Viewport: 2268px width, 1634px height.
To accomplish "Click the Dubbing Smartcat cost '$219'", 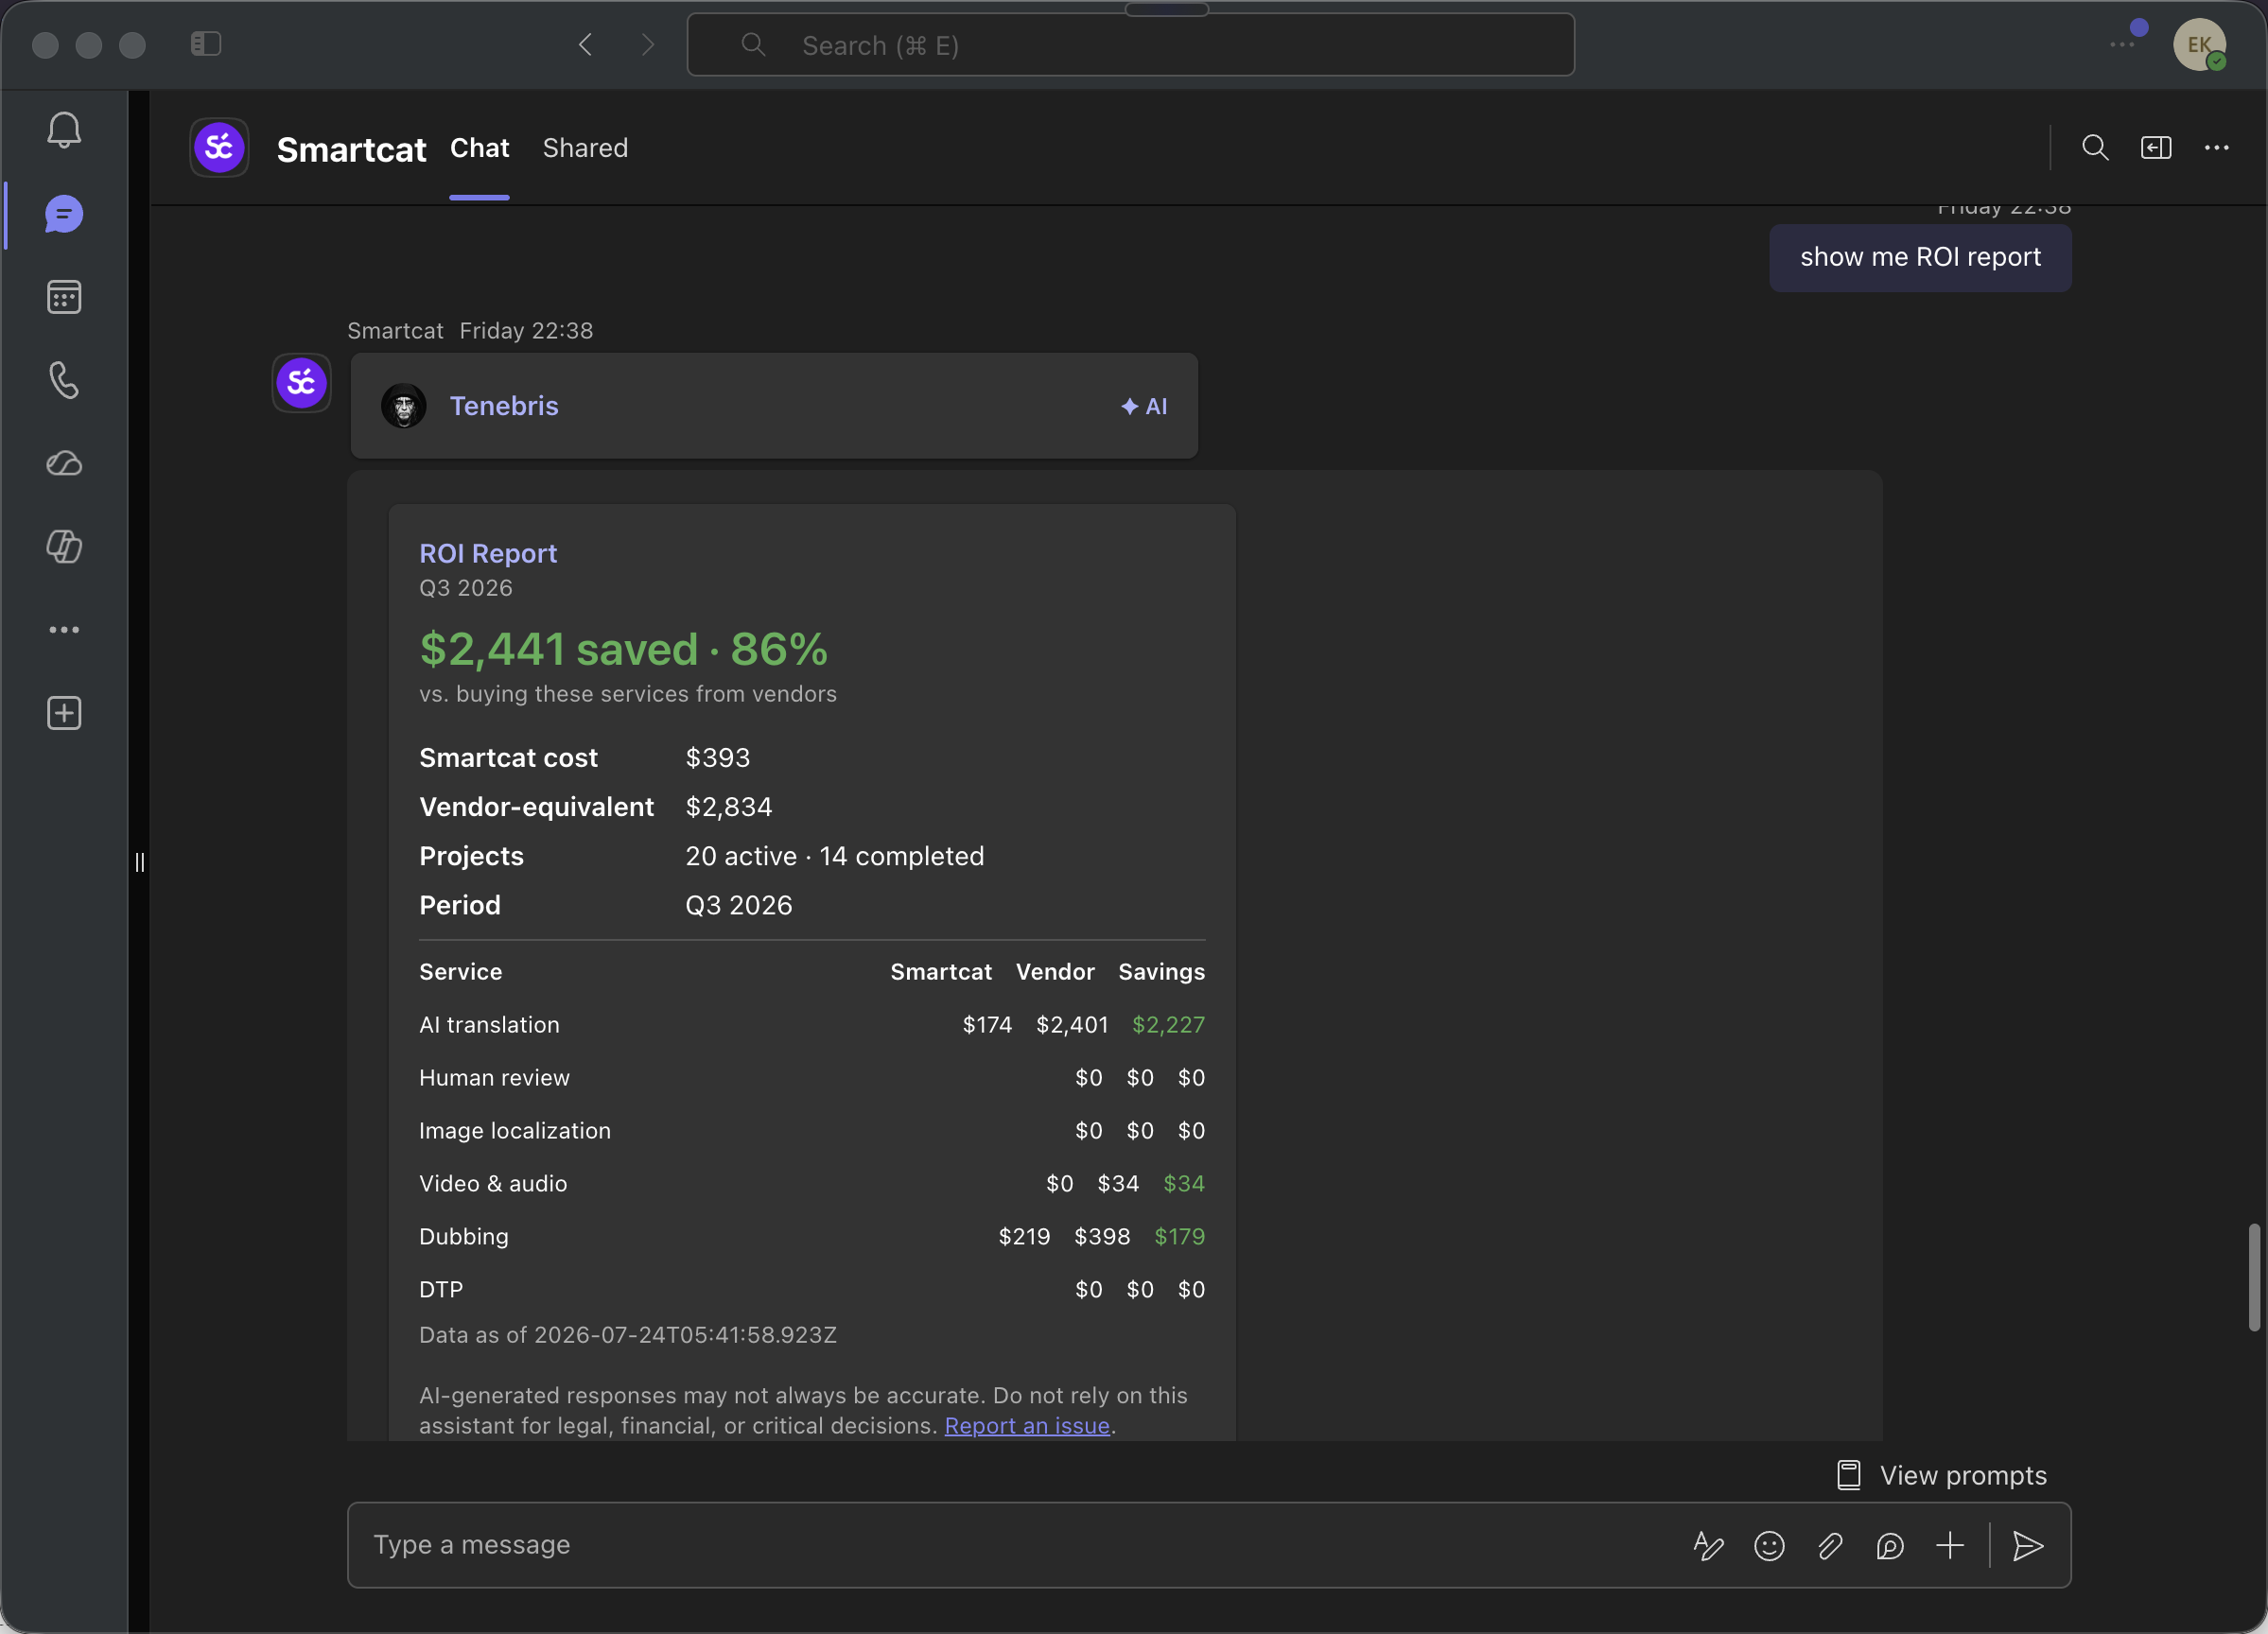I will 1024,1236.
